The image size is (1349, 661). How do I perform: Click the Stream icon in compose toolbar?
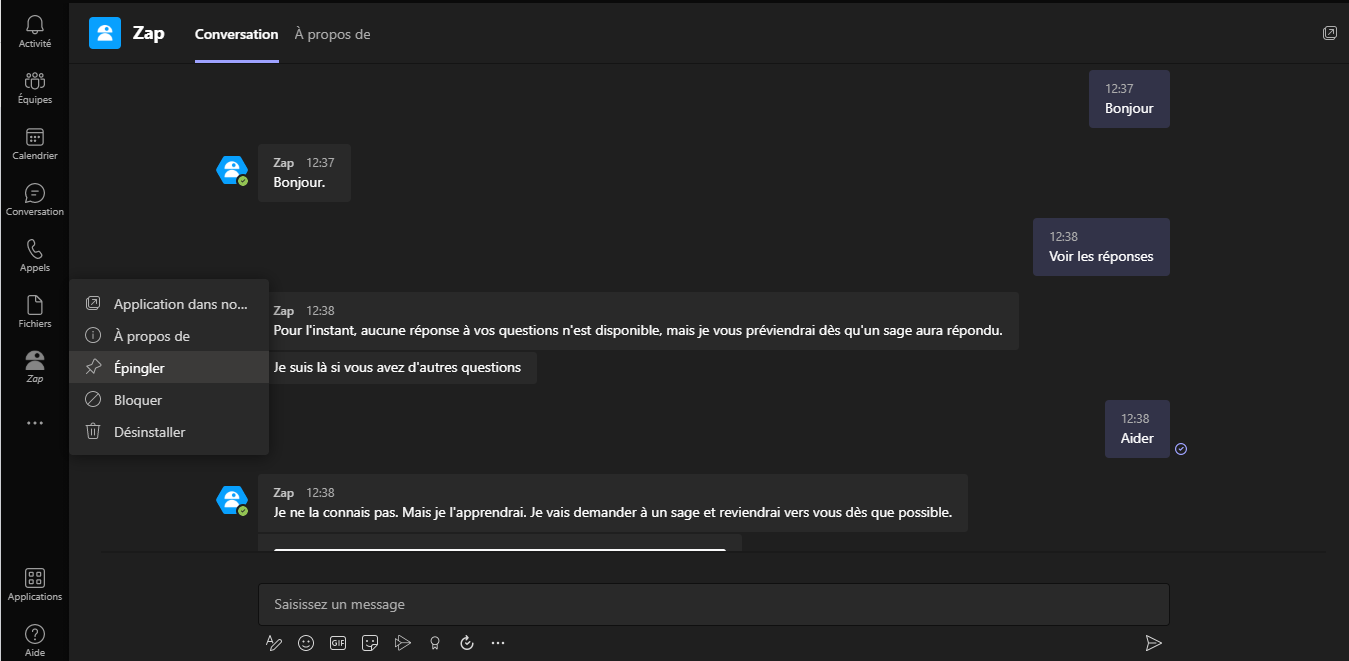(402, 643)
